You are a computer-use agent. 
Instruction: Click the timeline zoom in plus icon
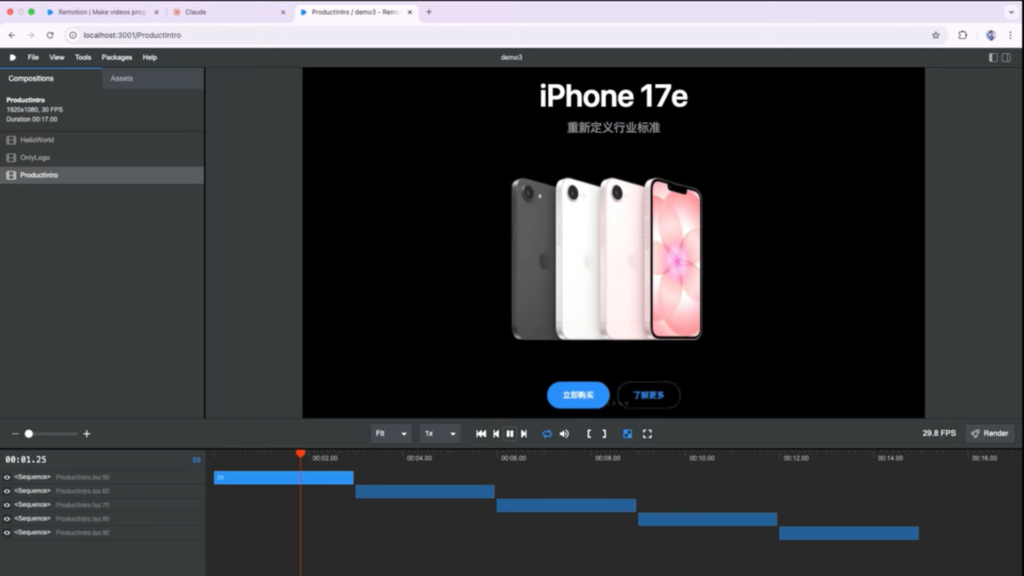point(86,434)
